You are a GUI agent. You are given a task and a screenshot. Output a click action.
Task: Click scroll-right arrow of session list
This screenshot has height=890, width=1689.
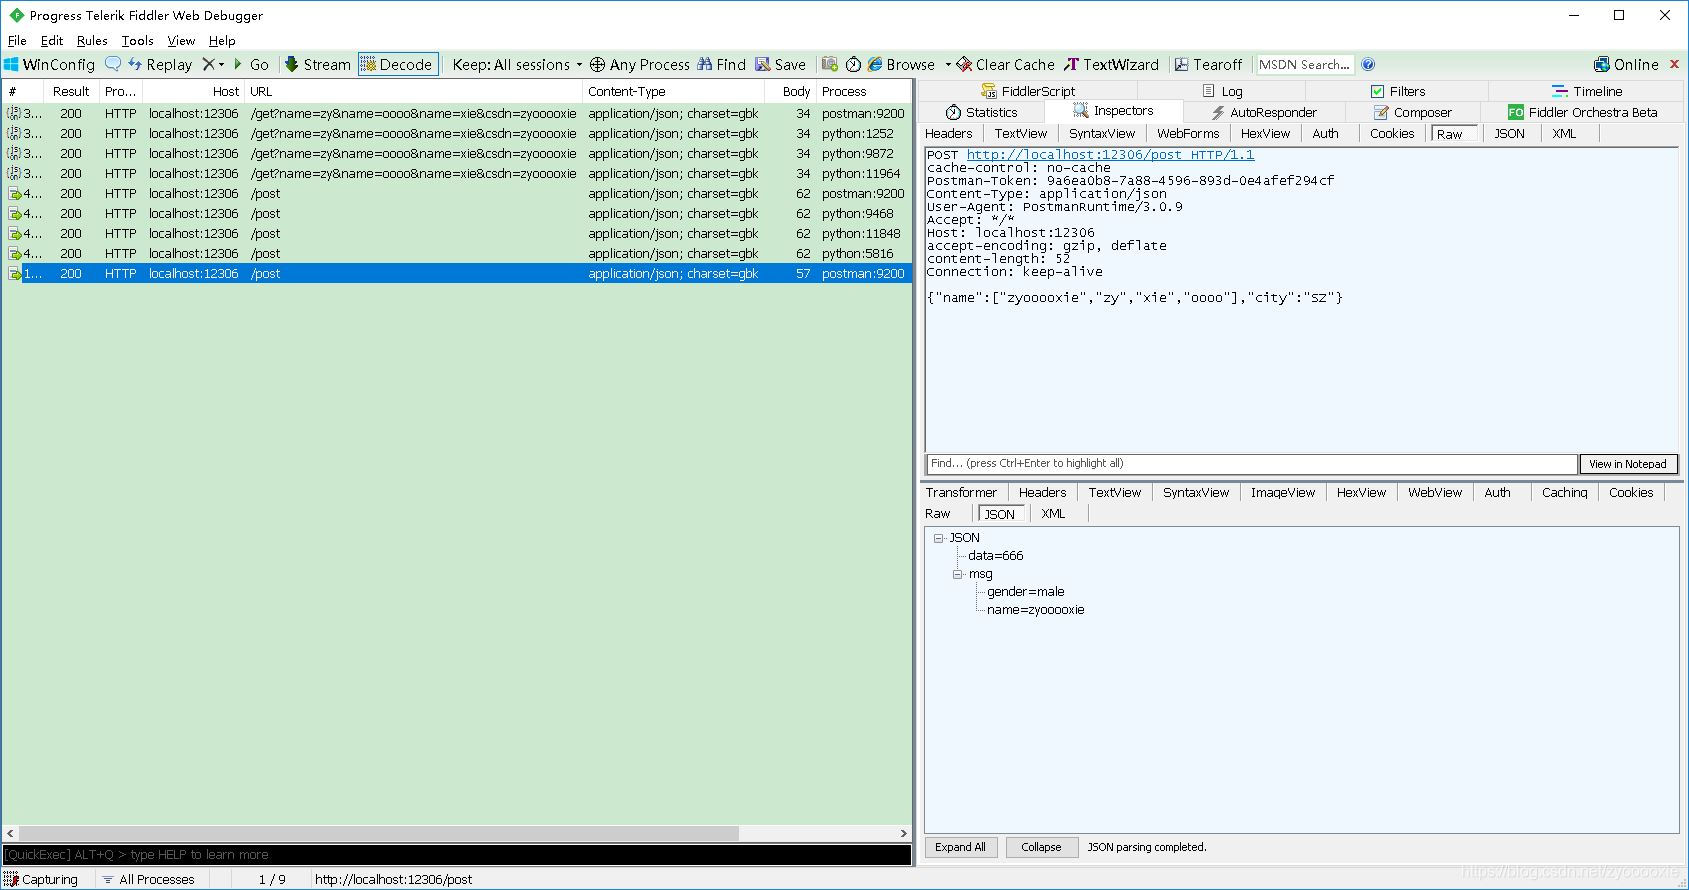pos(904,833)
